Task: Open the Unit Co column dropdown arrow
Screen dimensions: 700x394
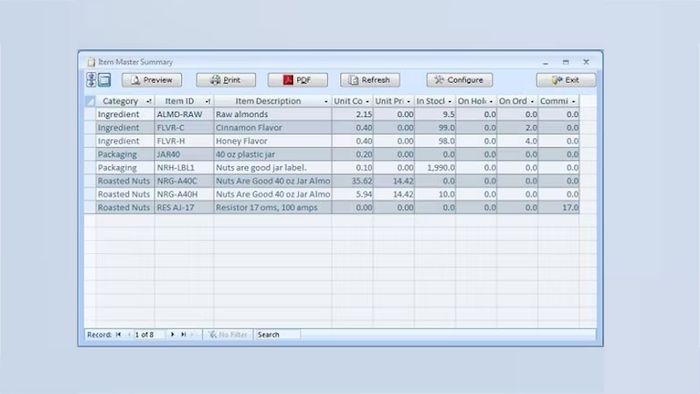Action: [367, 102]
